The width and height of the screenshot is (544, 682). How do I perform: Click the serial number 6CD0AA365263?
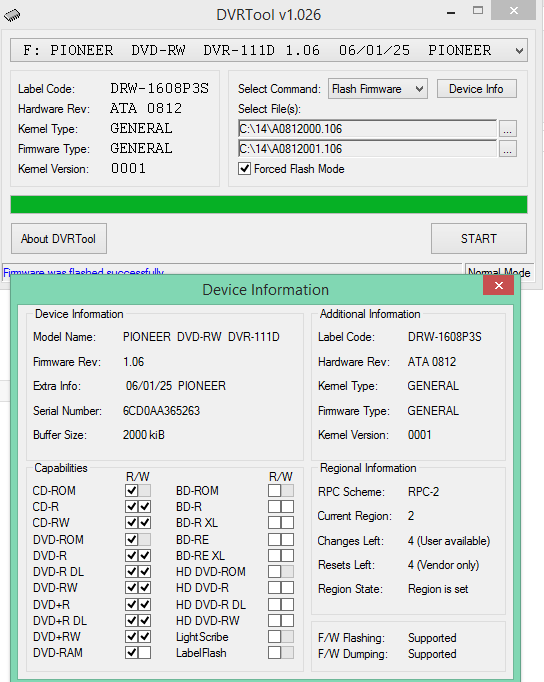[161, 411]
